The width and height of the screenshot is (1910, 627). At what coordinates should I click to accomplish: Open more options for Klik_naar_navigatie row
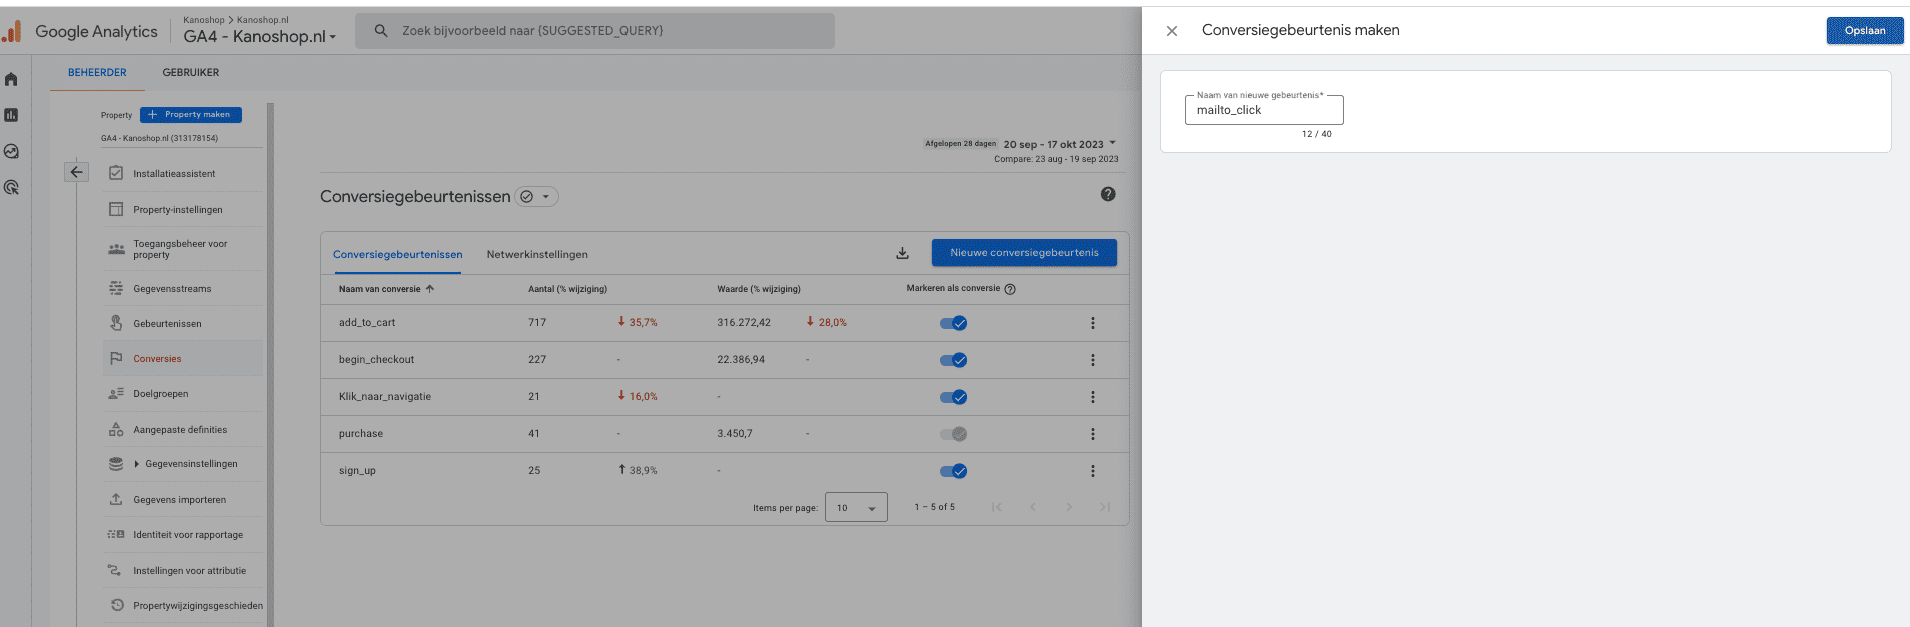point(1093,397)
